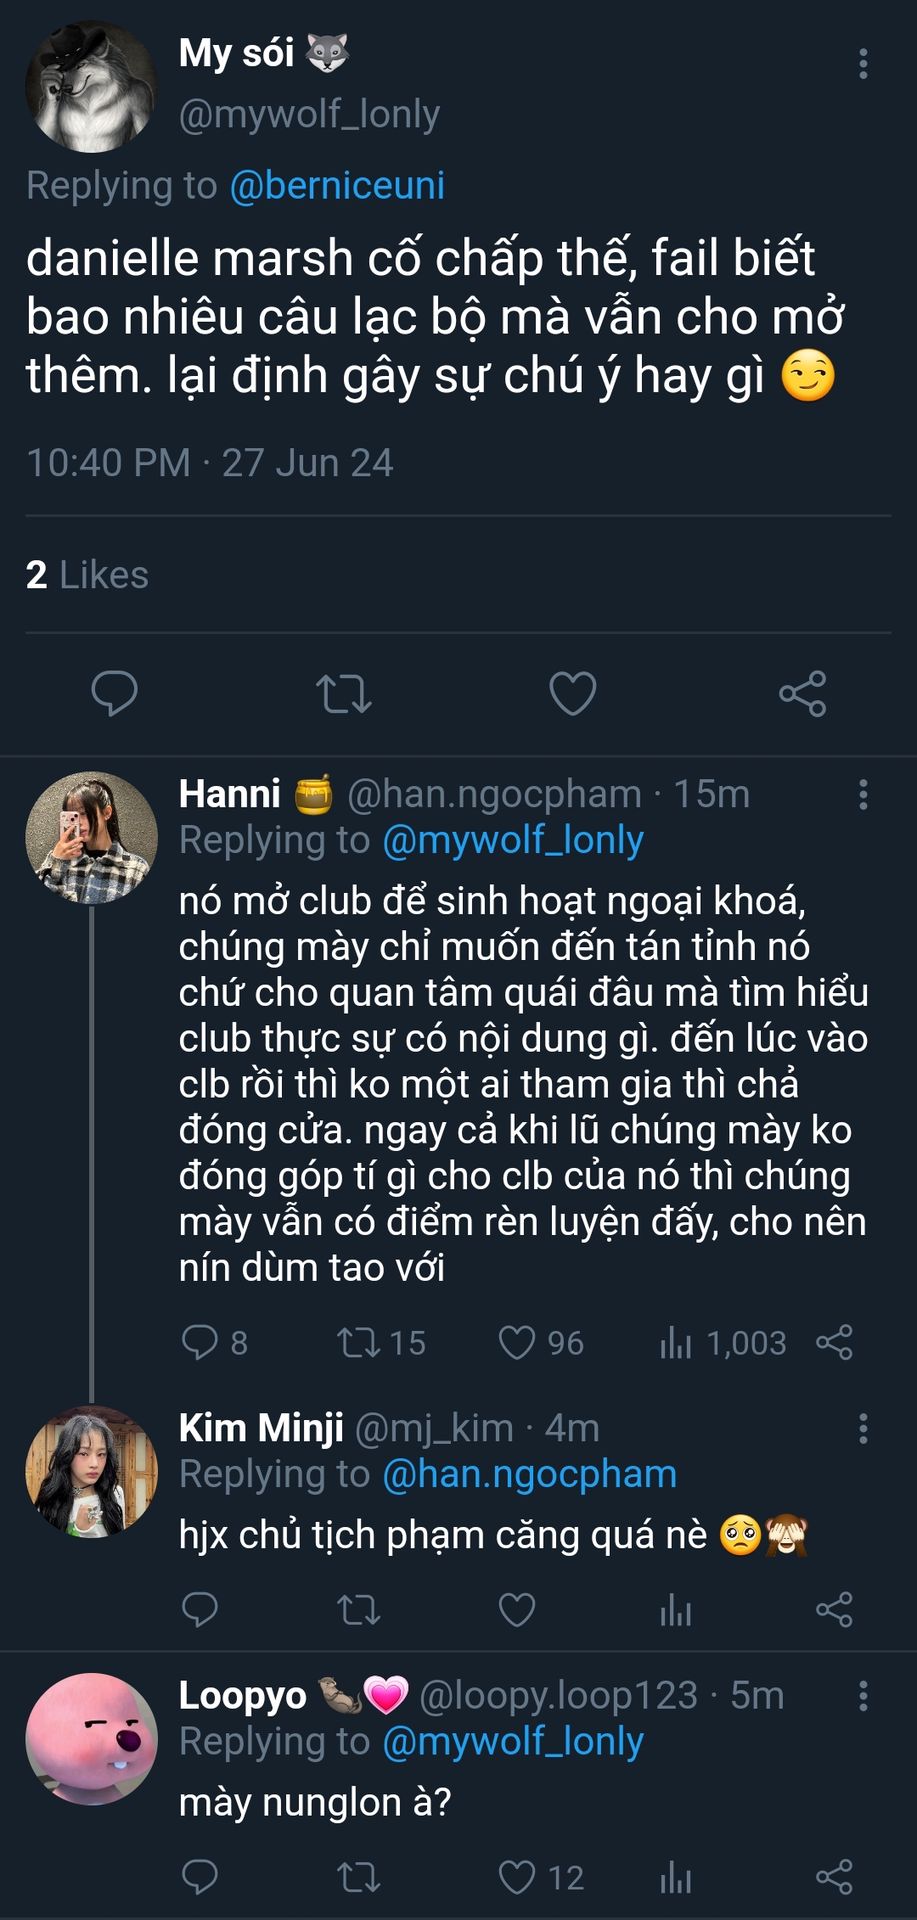Retweet Hanni's reply with 15 retweets
Screen dimensions: 917x1920
pyautogui.click(x=358, y=1342)
